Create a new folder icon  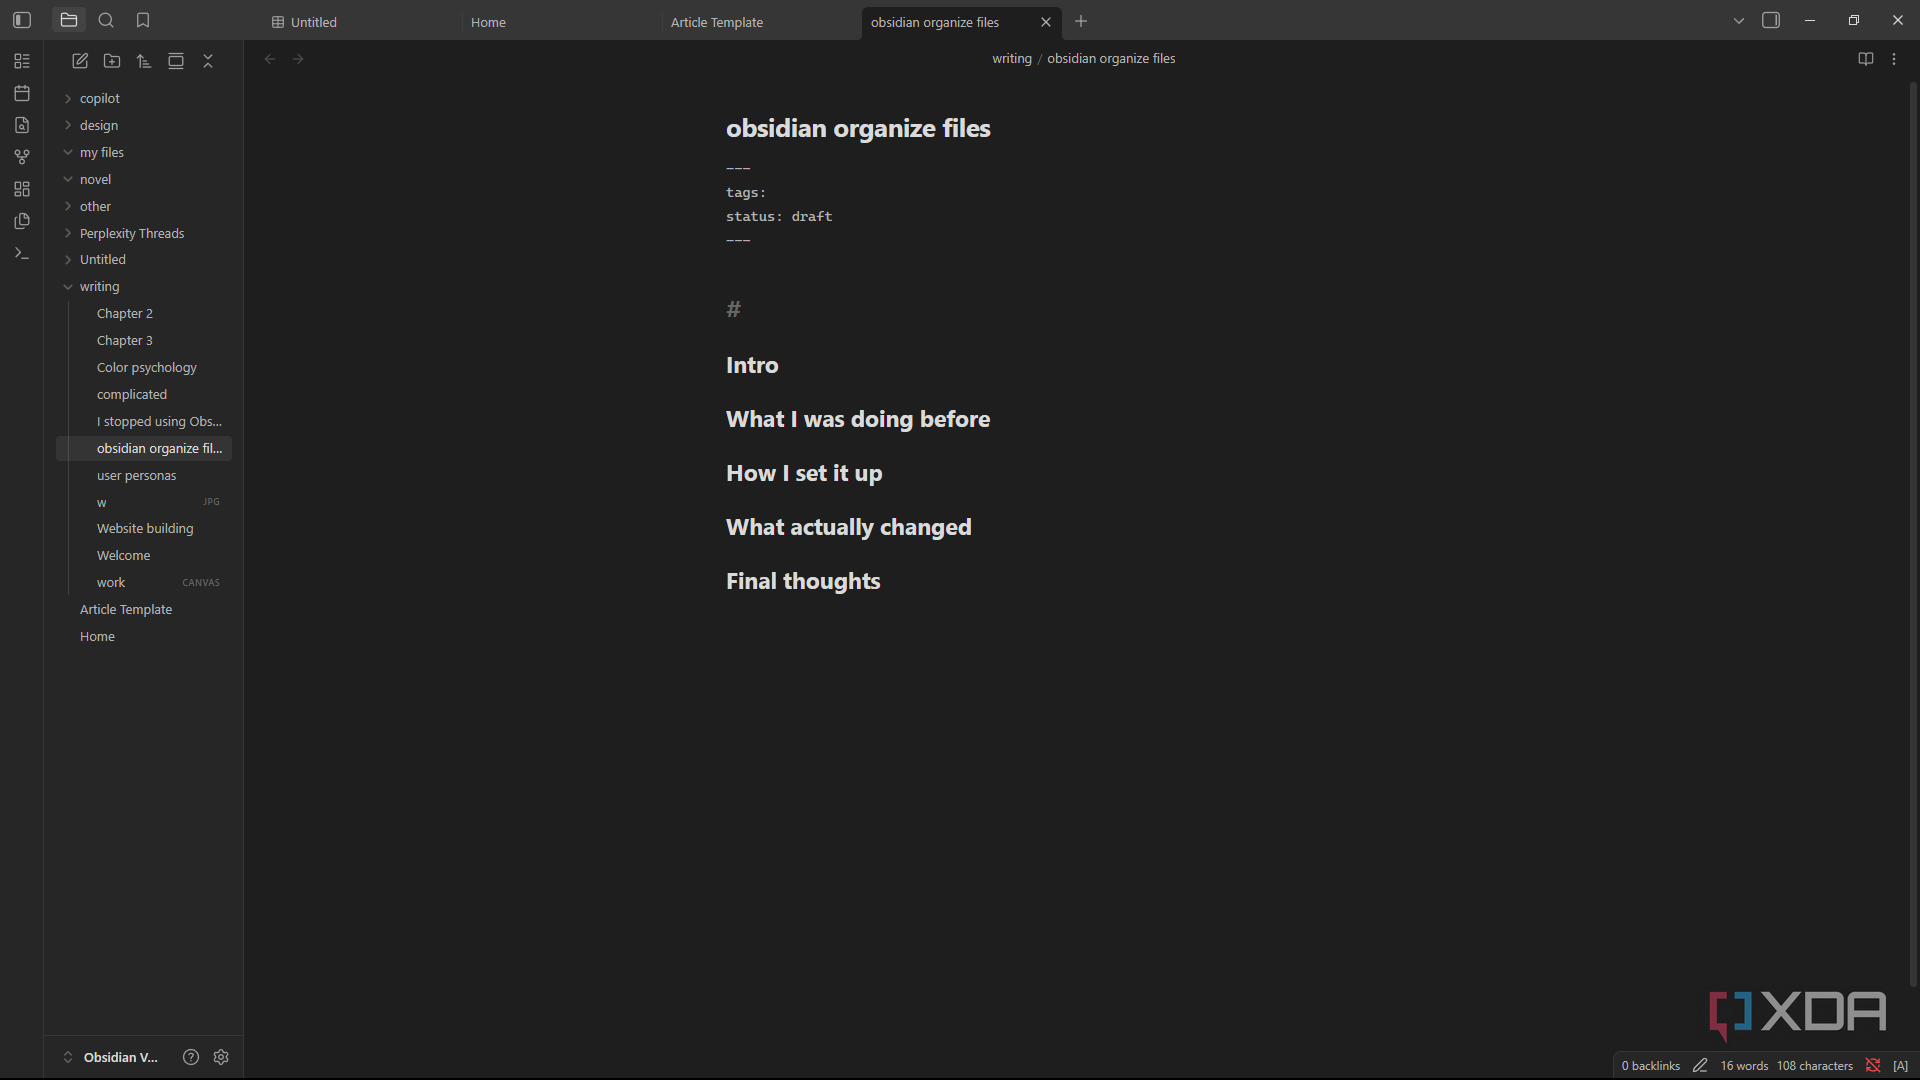[112, 61]
